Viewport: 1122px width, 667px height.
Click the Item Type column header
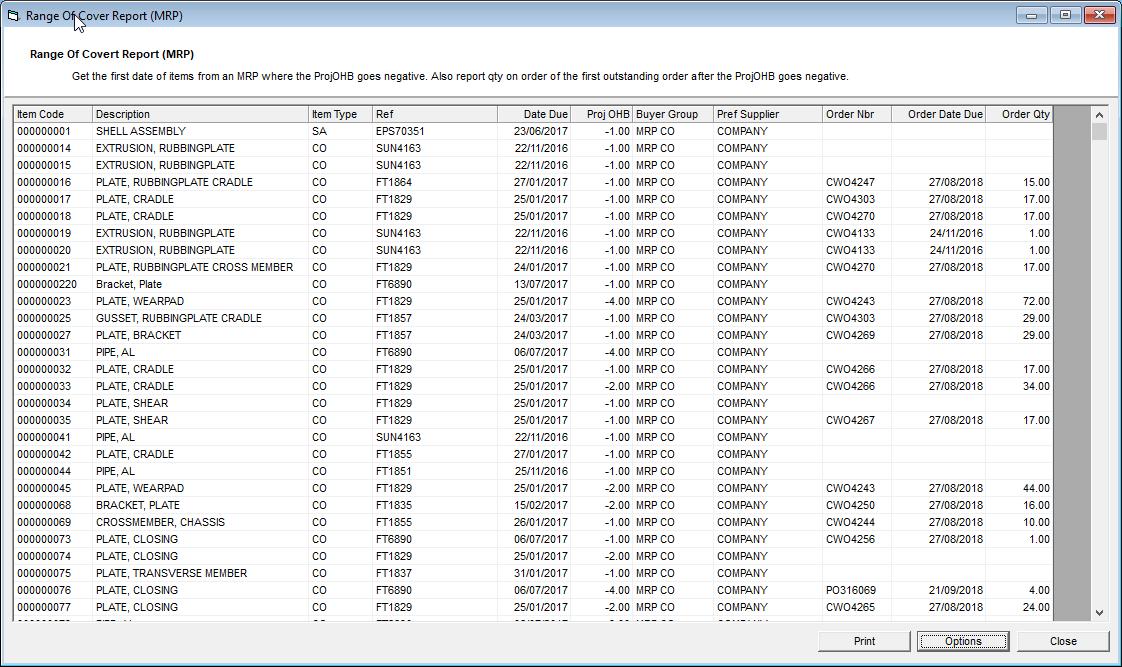coord(340,114)
